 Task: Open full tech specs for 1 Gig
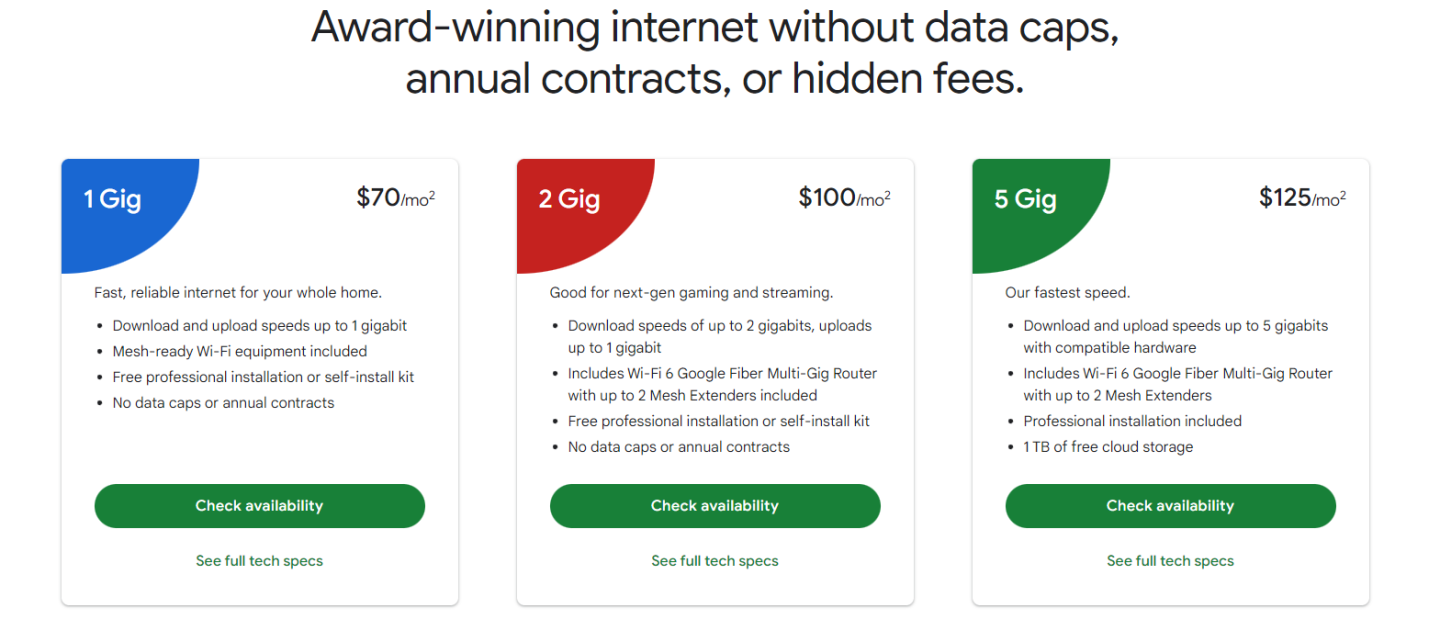pos(259,561)
